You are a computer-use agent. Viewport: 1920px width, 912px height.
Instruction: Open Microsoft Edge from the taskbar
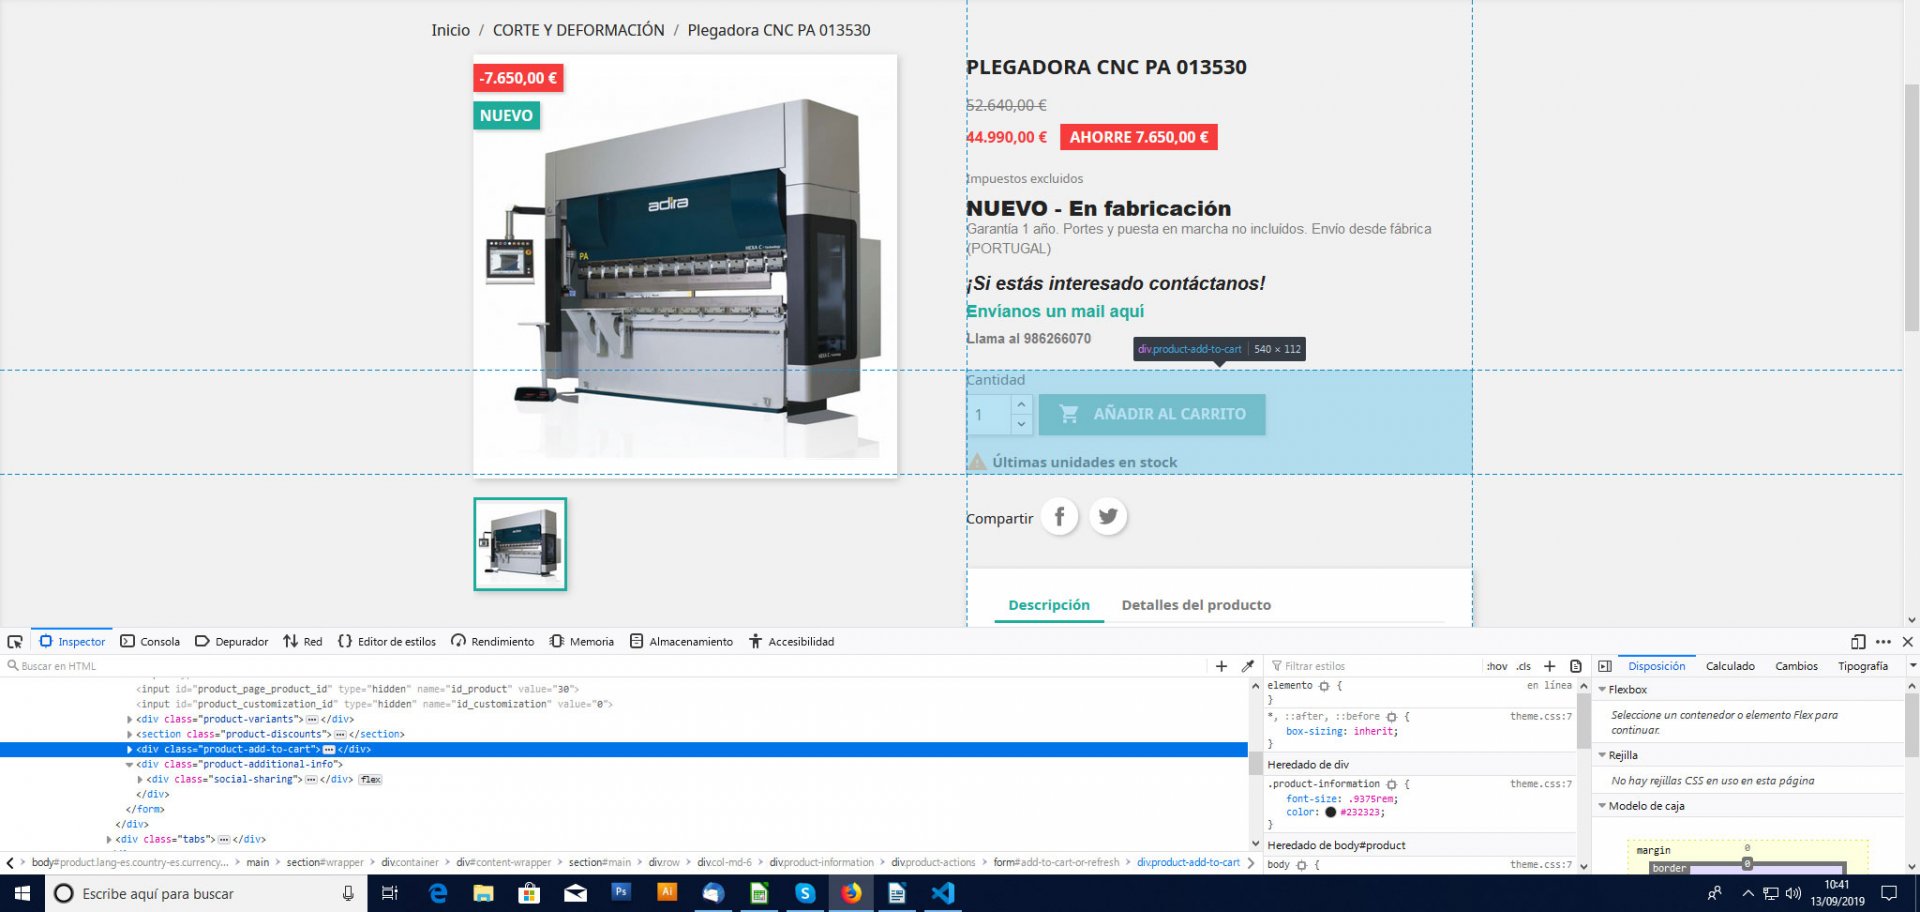point(437,893)
